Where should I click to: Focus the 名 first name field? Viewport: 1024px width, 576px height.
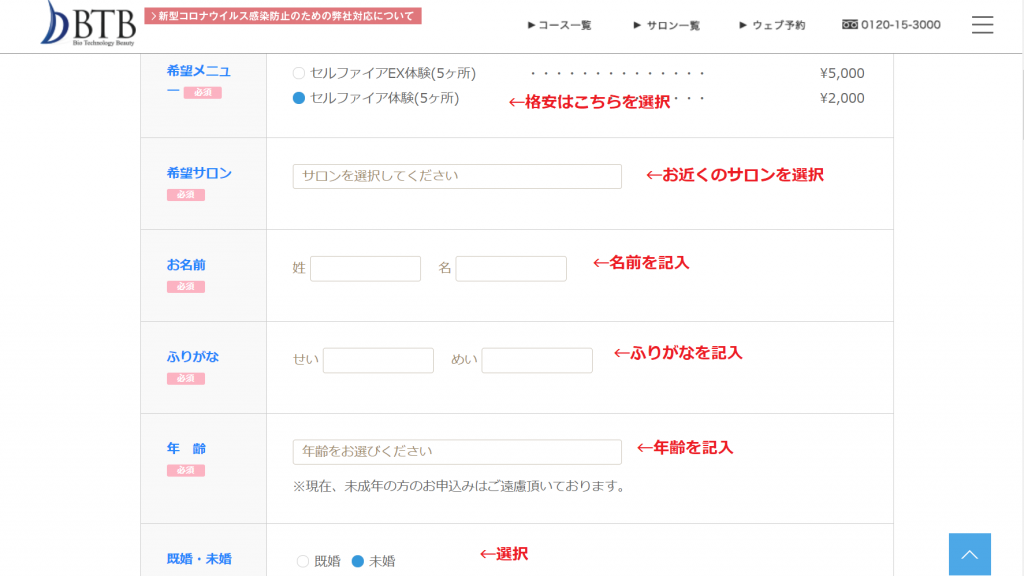(x=511, y=269)
